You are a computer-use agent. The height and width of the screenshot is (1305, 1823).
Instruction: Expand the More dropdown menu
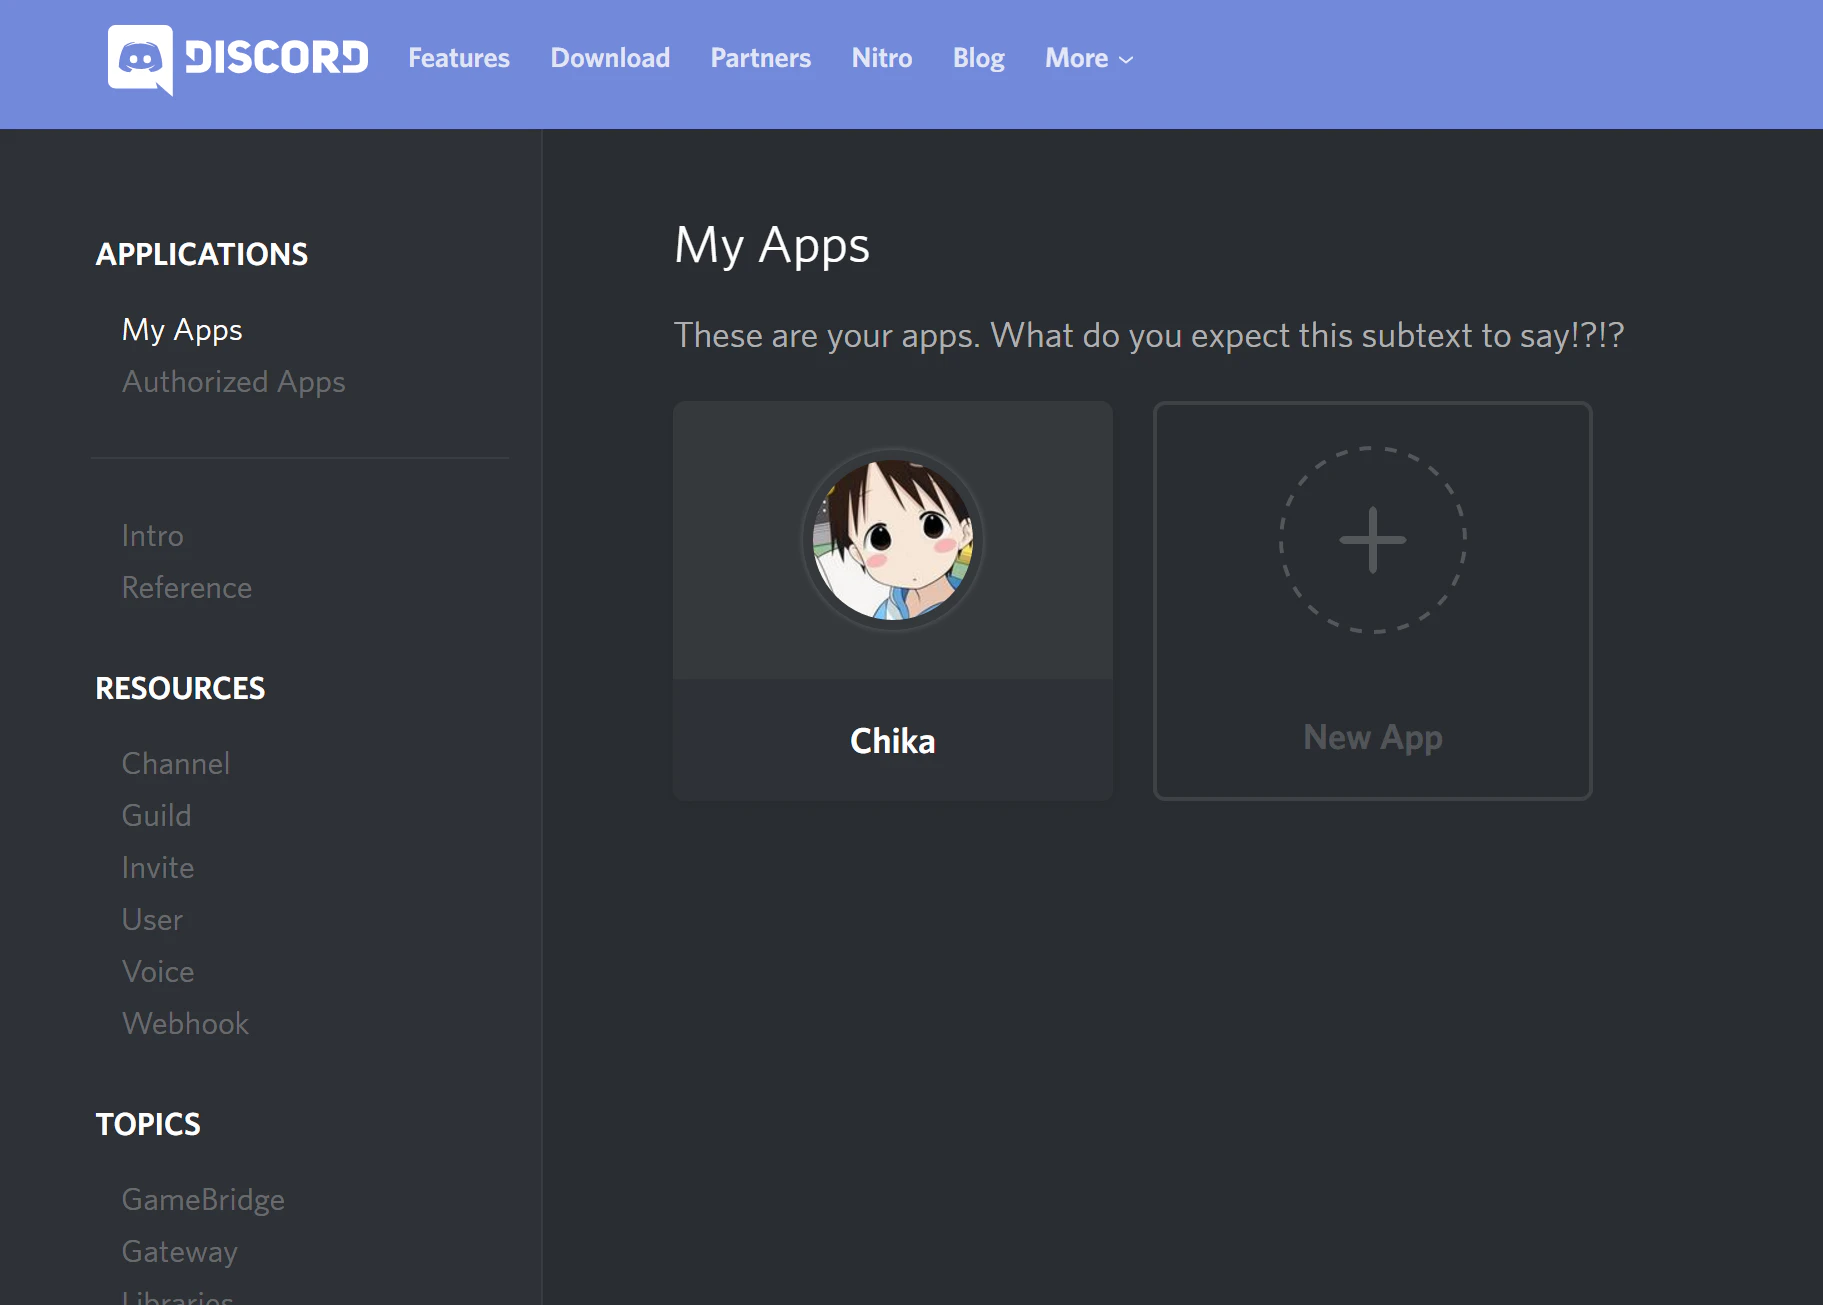[1089, 58]
